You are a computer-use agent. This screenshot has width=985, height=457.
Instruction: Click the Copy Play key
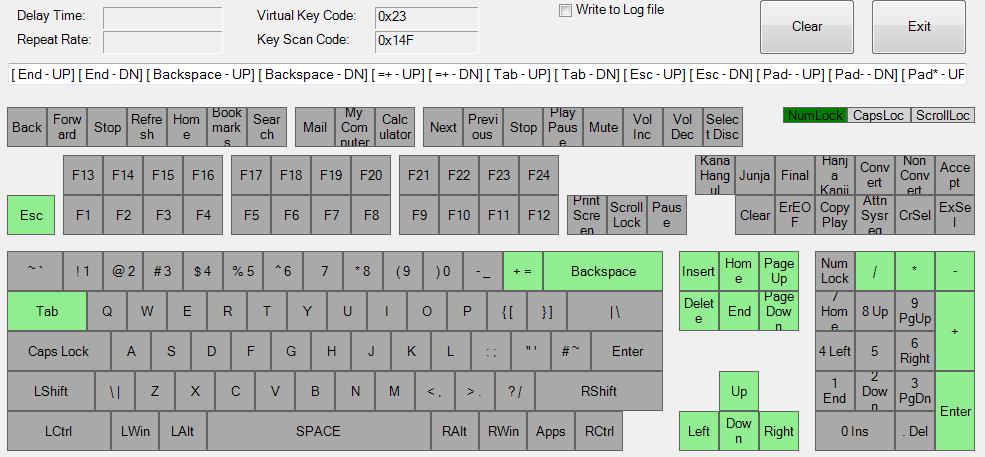[x=835, y=215]
